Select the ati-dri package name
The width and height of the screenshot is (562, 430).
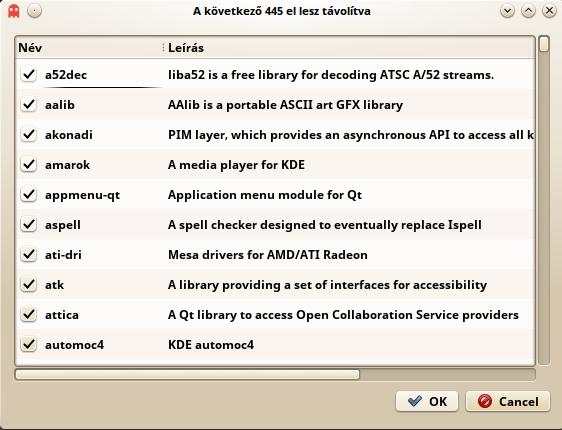63,255
